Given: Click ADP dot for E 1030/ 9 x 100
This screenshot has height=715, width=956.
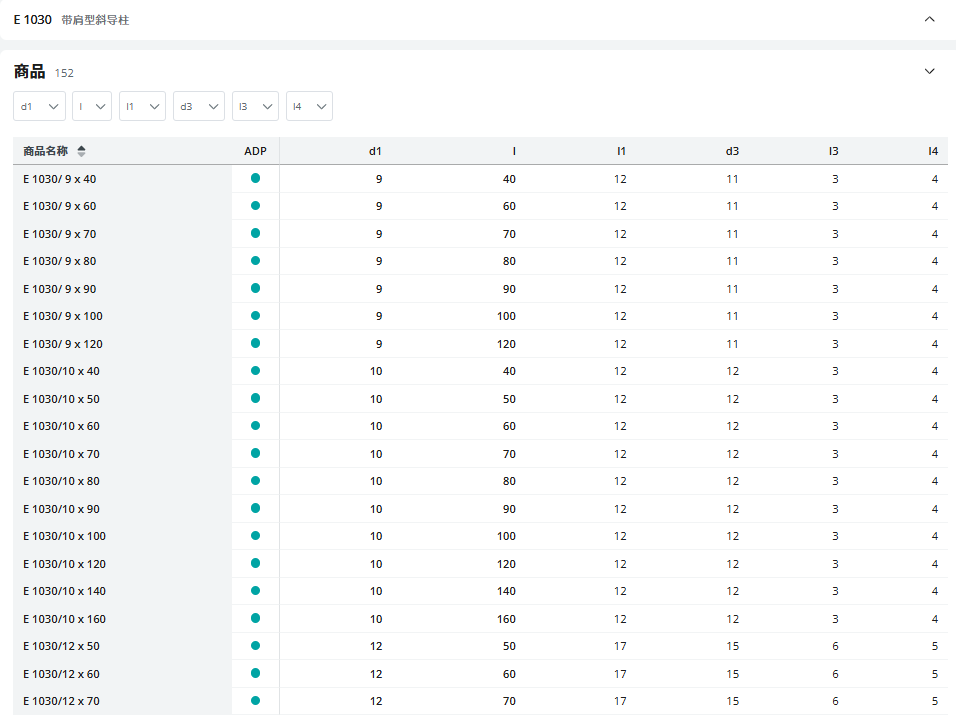Looking at the screenshot, I should point(255,316).
